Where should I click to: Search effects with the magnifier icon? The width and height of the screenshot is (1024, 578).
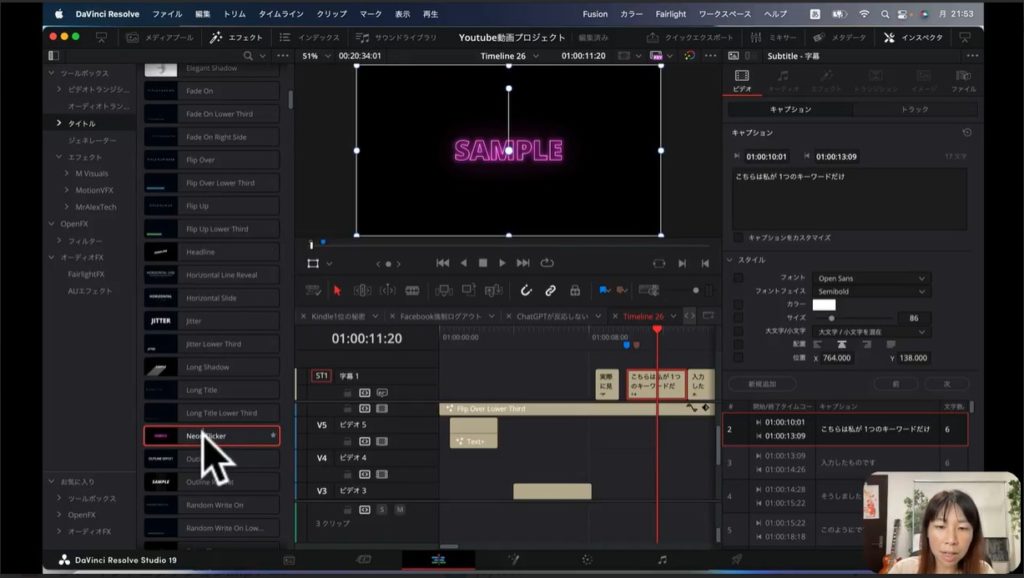(248, 56)
